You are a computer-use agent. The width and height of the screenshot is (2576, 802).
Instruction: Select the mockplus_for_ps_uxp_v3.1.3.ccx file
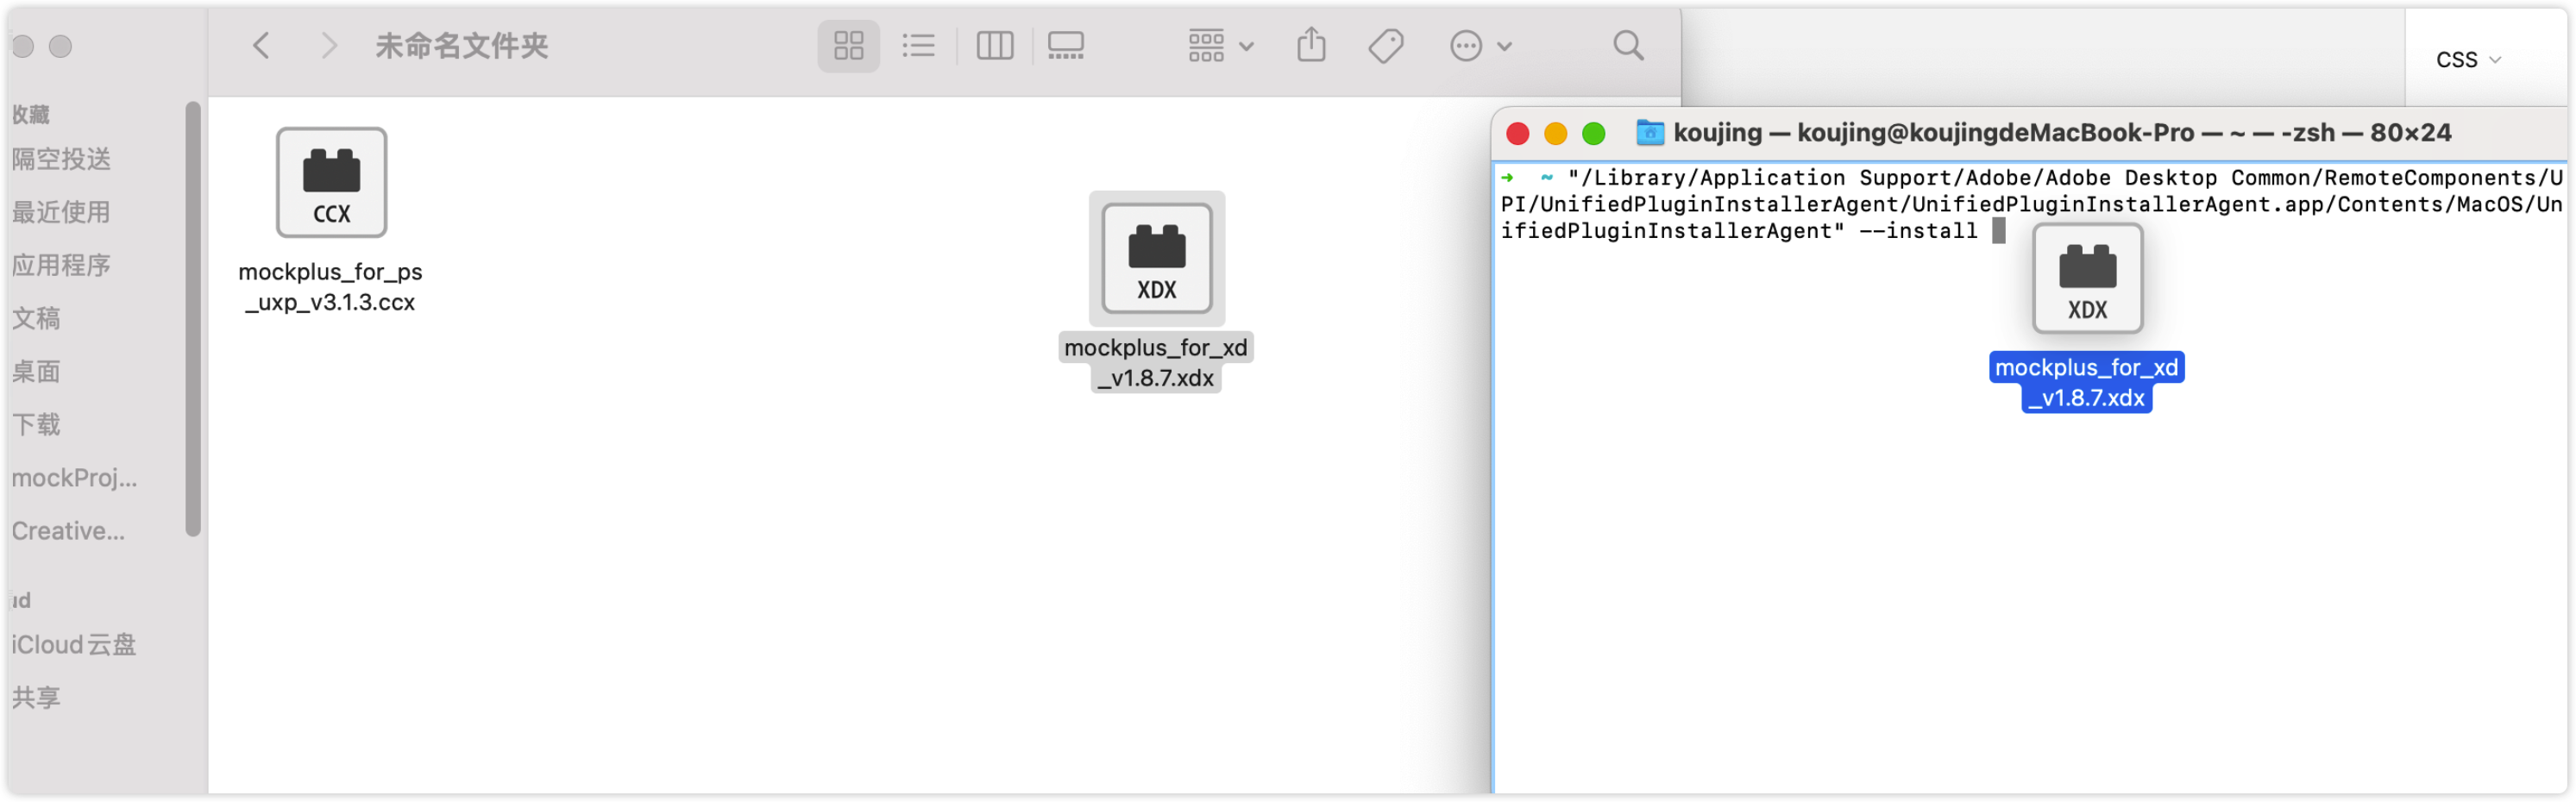pyautogui.click(x=331, y=183)
